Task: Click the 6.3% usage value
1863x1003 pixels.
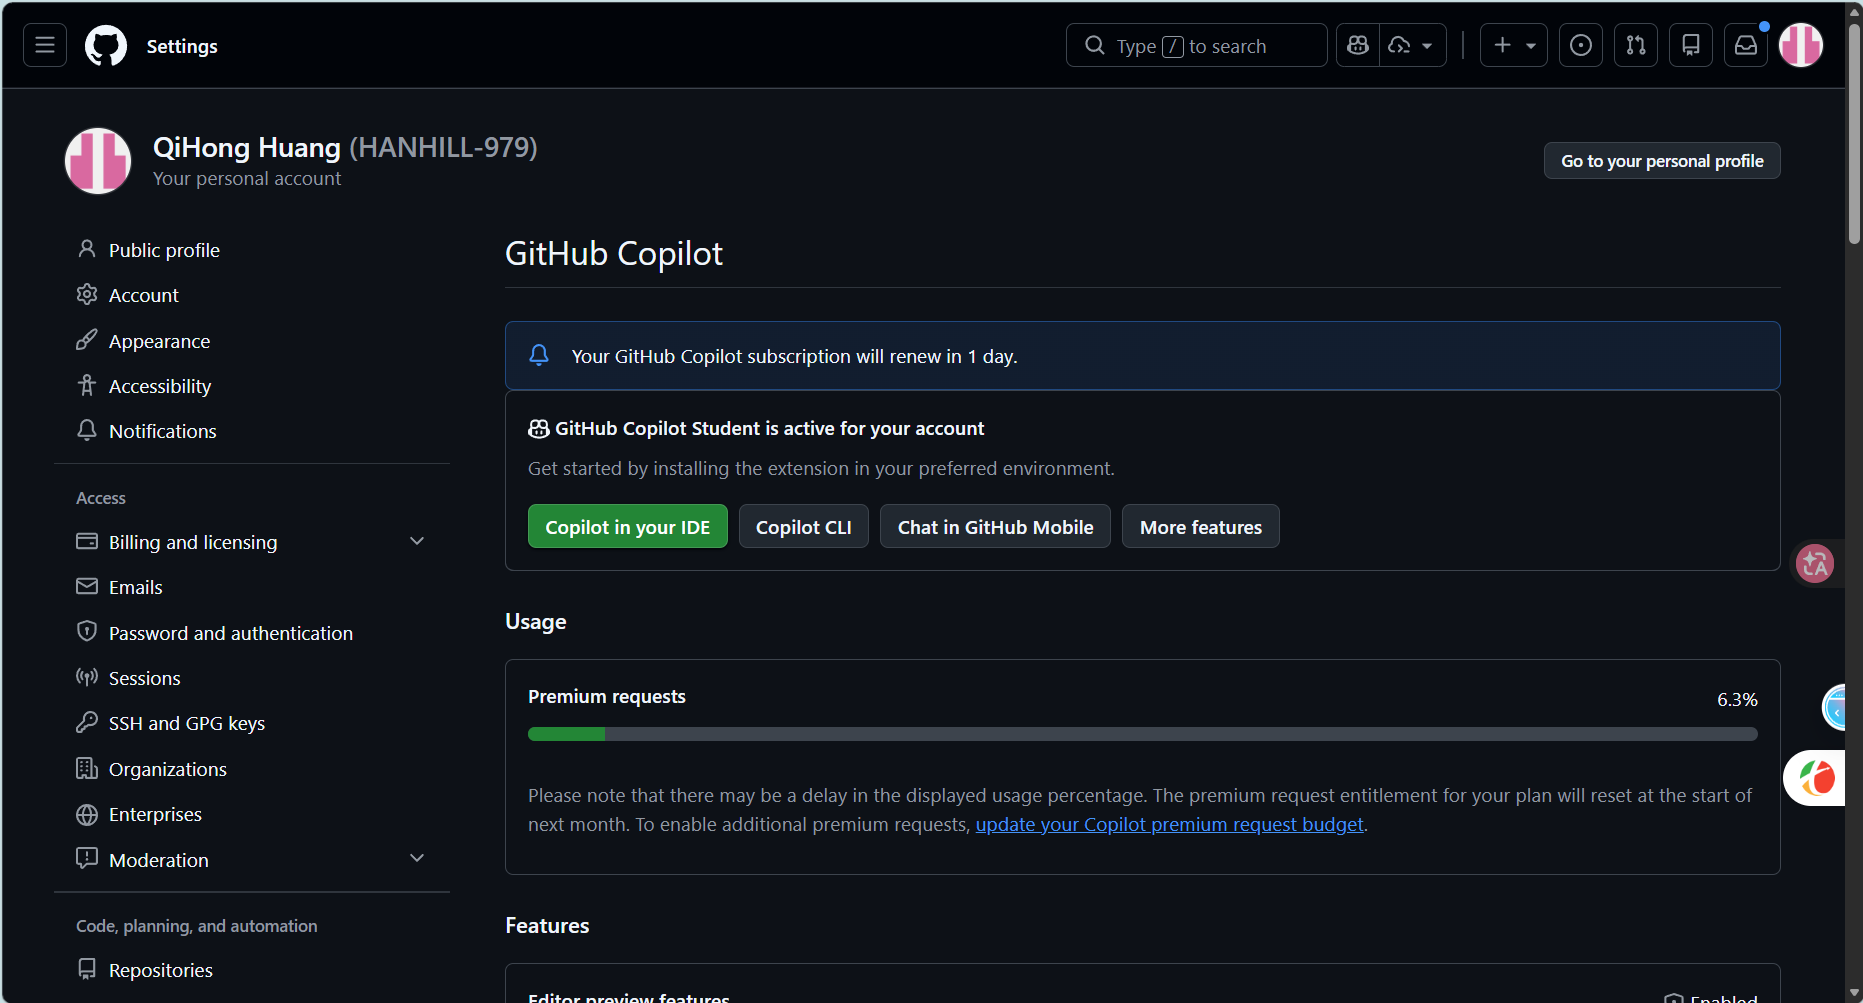Action: (x=1737, y=699)
